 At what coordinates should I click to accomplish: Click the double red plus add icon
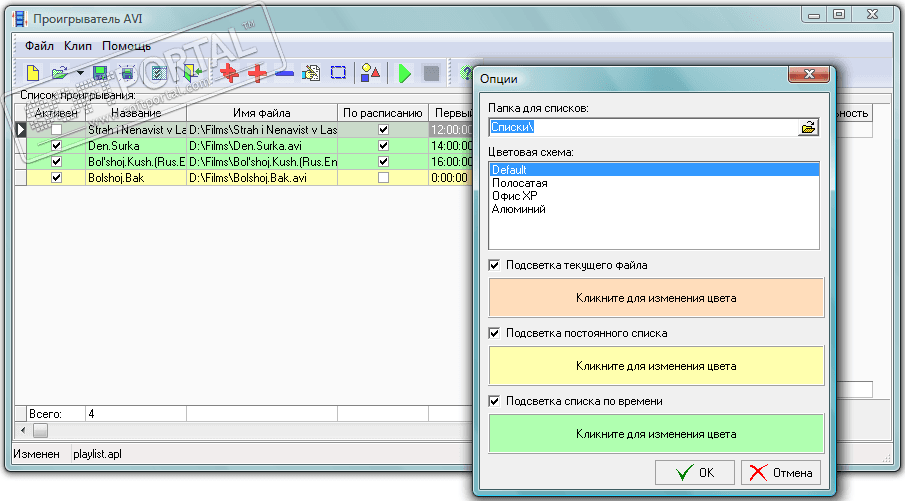pyautogui.click(x=229, y=73)
